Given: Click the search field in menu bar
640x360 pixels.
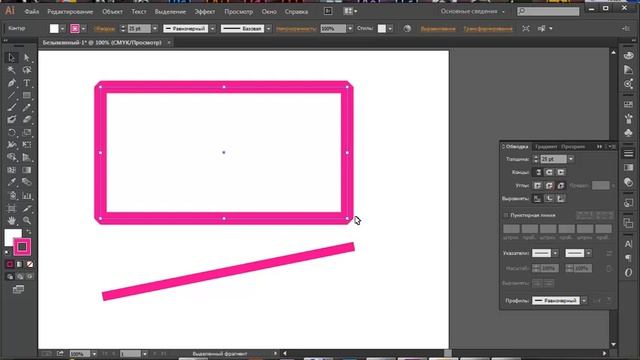Looking at the screenshot, I should [548, 11].
